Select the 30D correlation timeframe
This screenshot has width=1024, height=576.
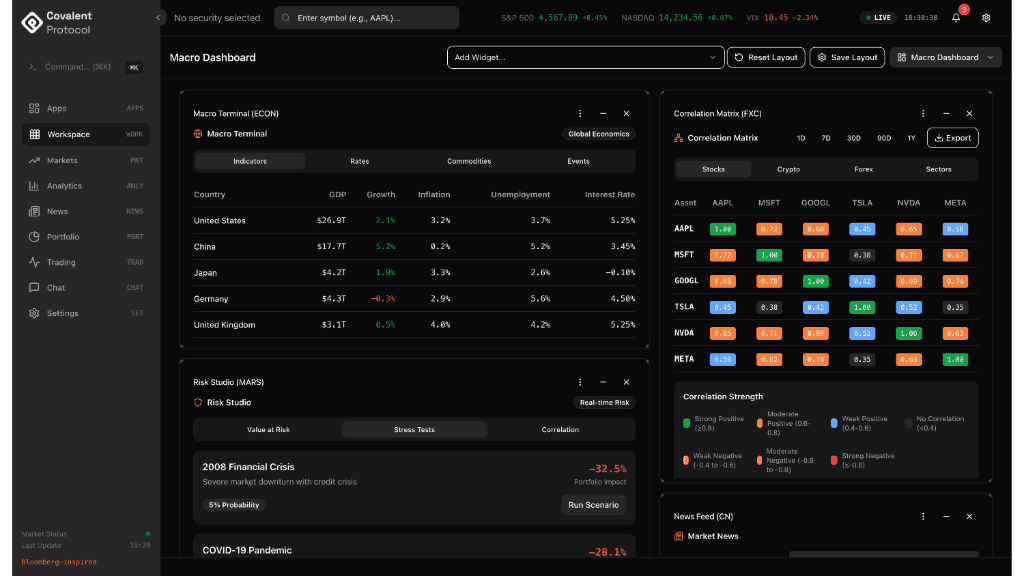853,138
